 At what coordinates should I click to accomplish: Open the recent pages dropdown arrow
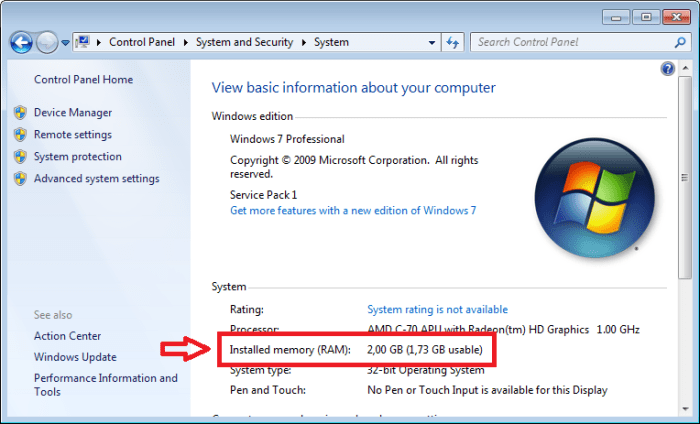click(65, 43)
